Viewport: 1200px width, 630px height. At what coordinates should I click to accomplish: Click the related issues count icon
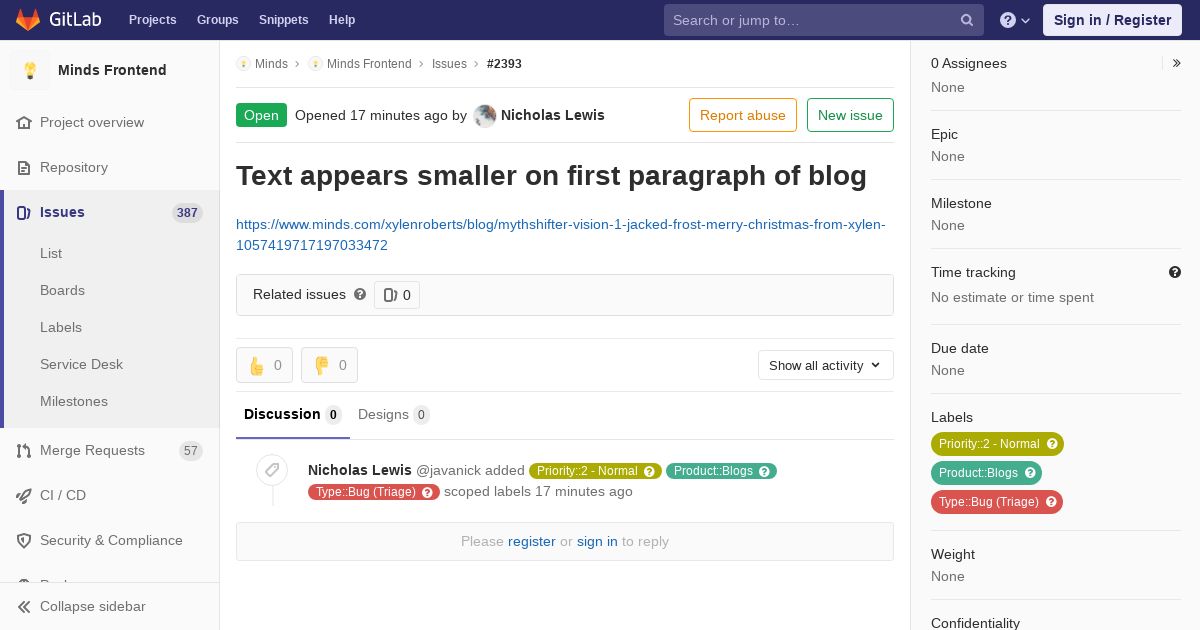coord(390,295)
